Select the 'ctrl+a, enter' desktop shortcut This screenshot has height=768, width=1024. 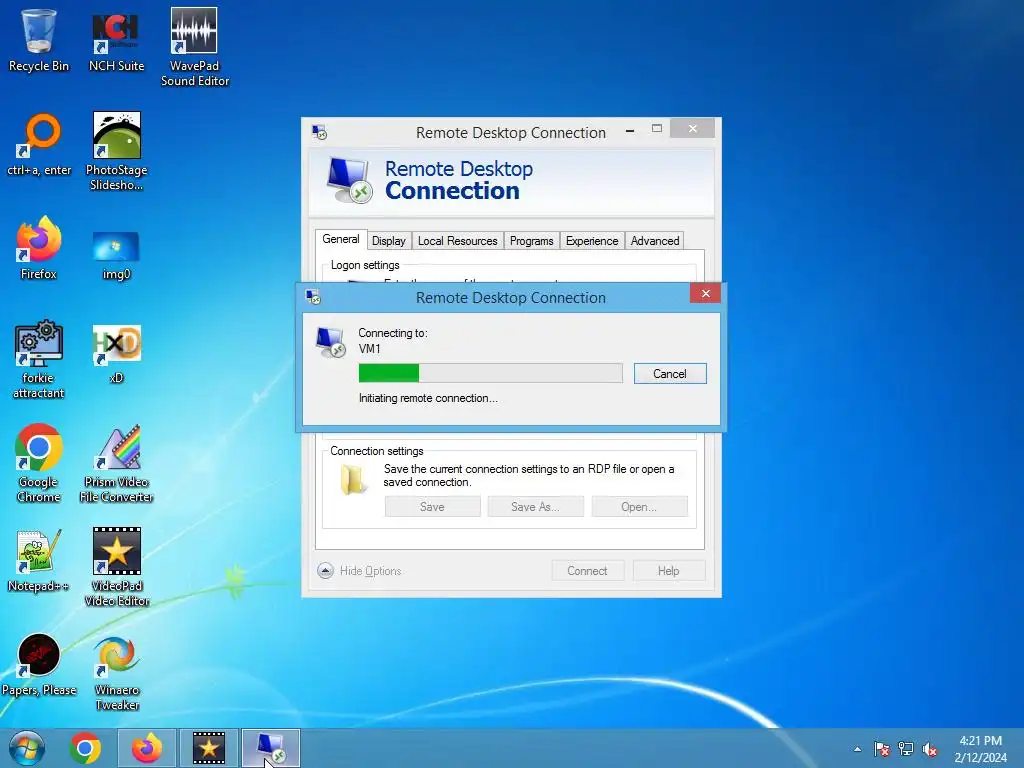(39, 145)
